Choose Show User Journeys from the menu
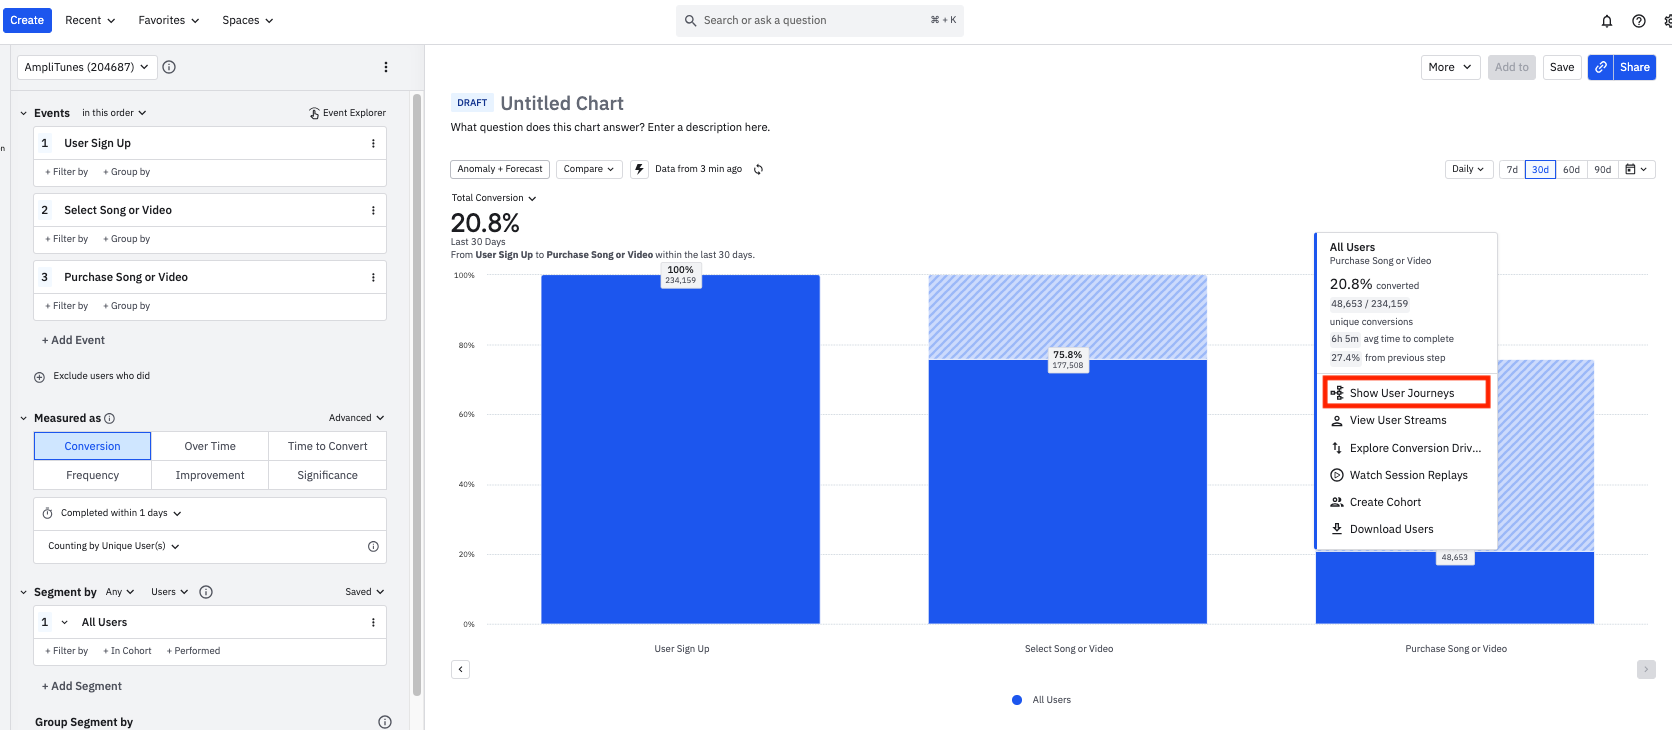 coord(1401,393)
